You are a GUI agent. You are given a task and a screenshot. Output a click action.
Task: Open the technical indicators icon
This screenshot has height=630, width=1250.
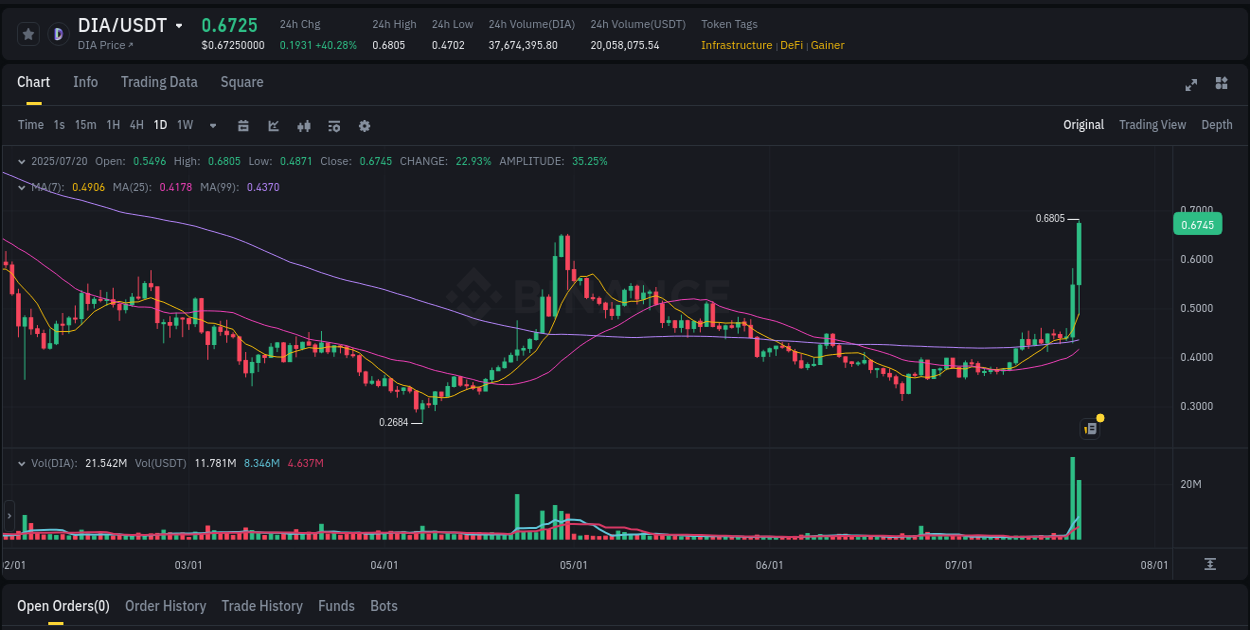274,126
